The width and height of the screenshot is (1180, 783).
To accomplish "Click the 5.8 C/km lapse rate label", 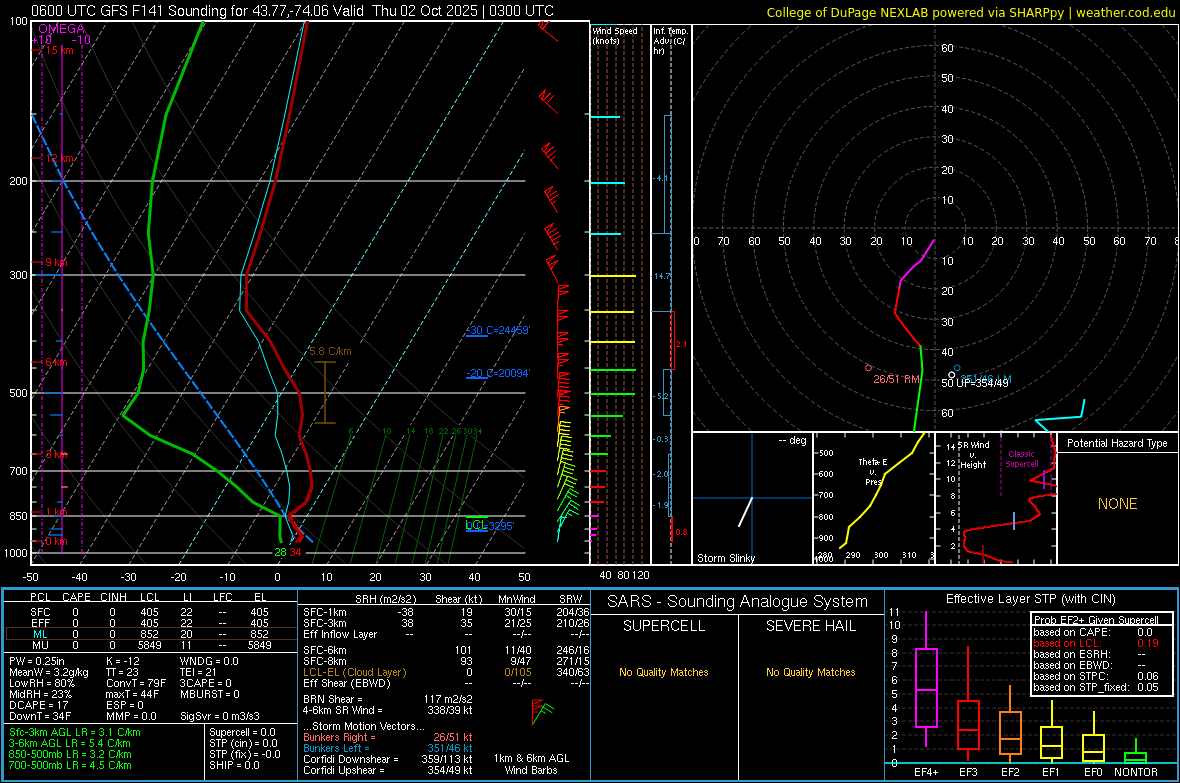I will coord(330,352).
